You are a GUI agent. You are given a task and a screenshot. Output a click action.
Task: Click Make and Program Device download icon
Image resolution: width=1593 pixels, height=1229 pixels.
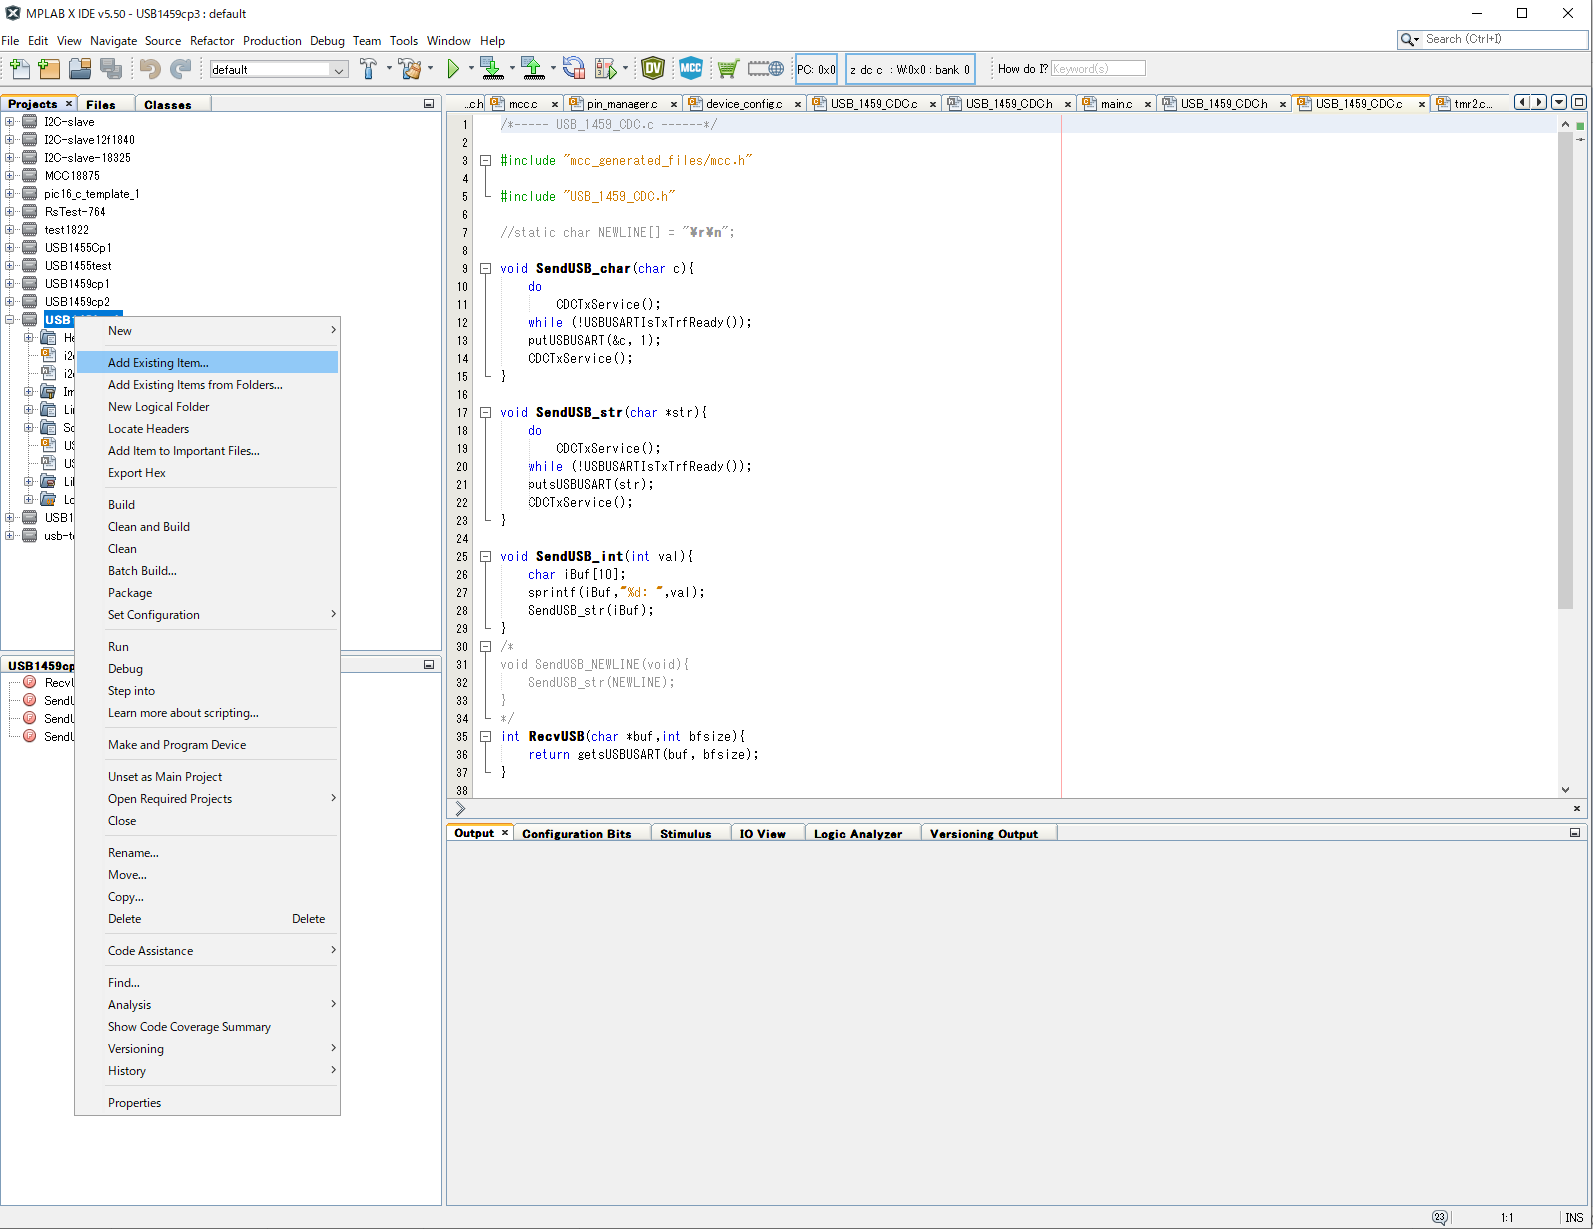click(x=491, y=68)
